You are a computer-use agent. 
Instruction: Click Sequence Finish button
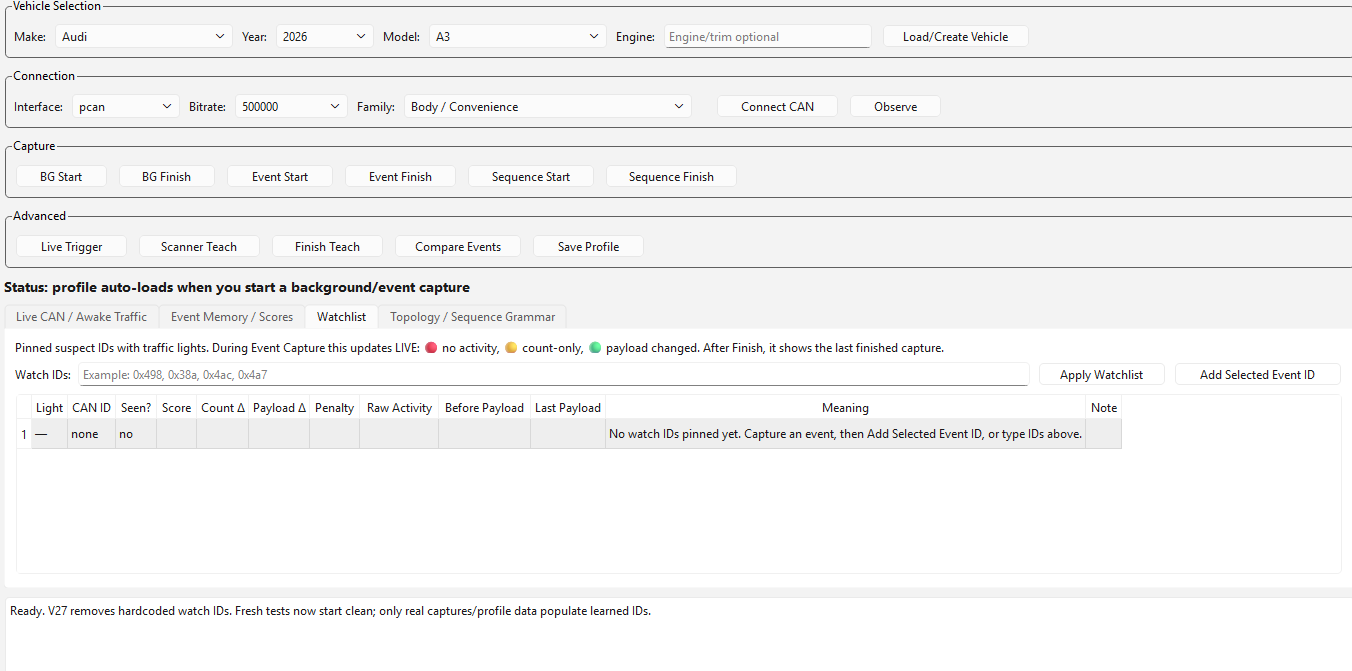[x=671, y=177]
